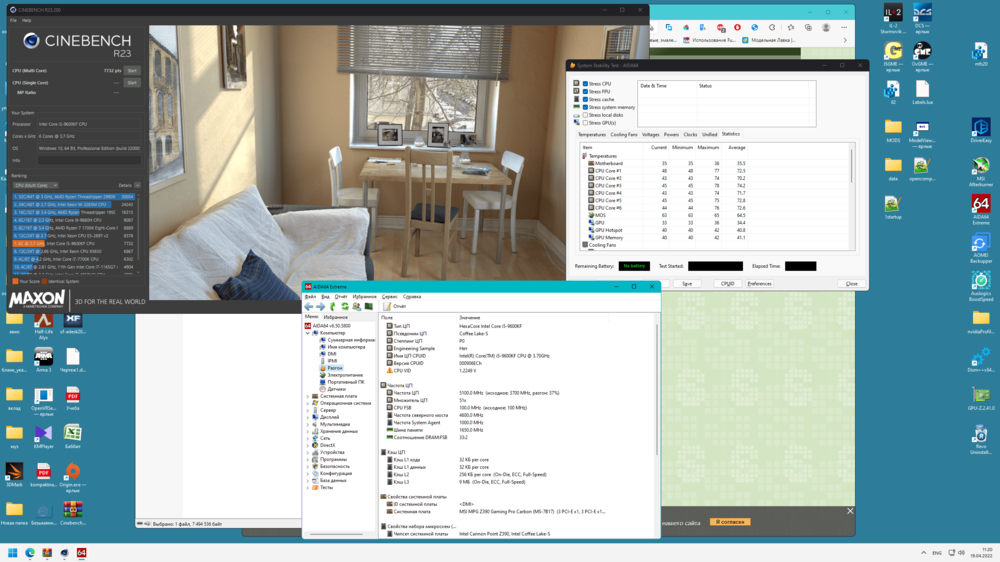Start CPU (Multi Core) test in Cinebench
The width and height of the screenshot is (1000, 562).
coord(132,71)
